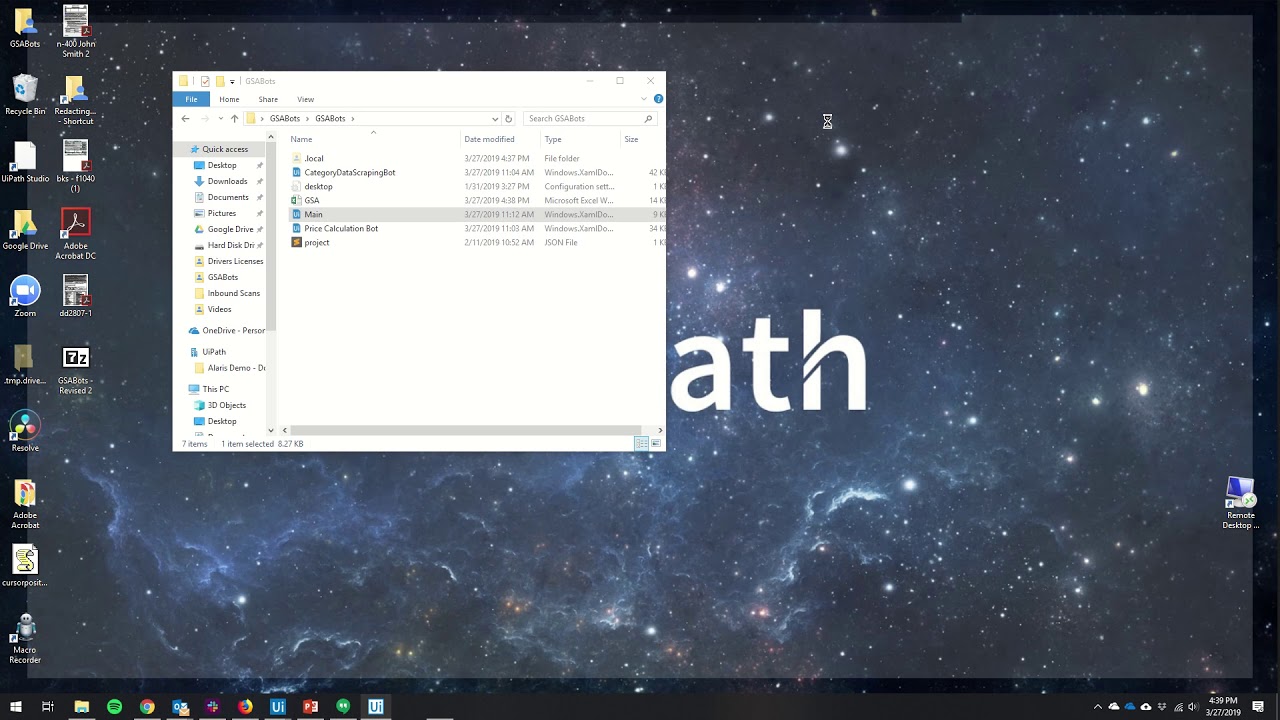The height and width of the screenshot is (720, 1280).
Task: Open Downloads in Quick access
Action: (227, 181)
